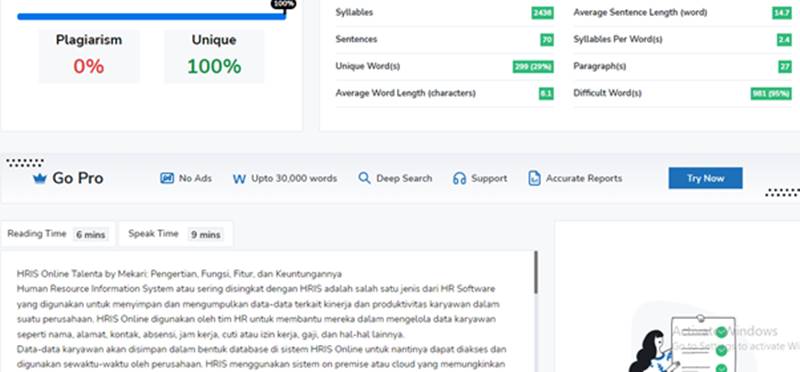This screenshot has height=372, width=800.
Task: Click the Try Now button
Action: click(x=705, y=178)
